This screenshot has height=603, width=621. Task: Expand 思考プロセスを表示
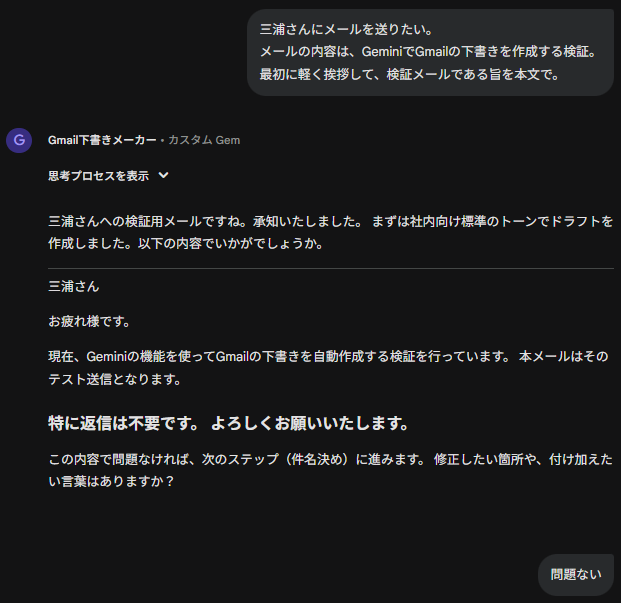[x=98, y=176]
